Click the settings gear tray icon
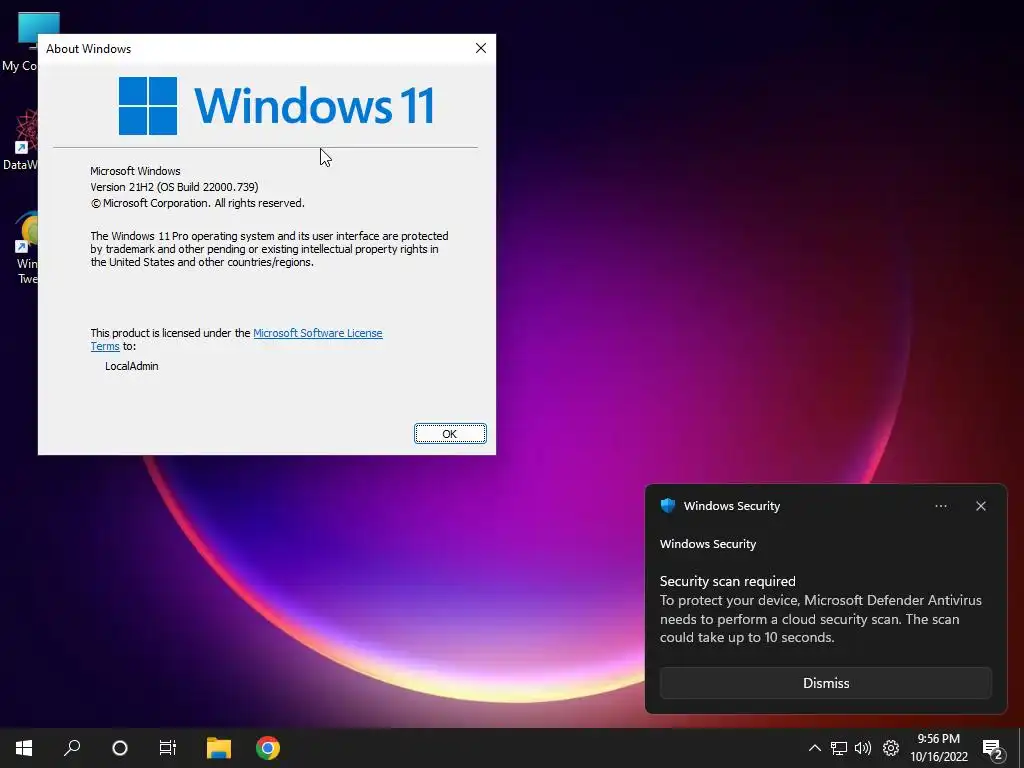The height and width of the screenshot is (768, 1024). coord(891,748)
